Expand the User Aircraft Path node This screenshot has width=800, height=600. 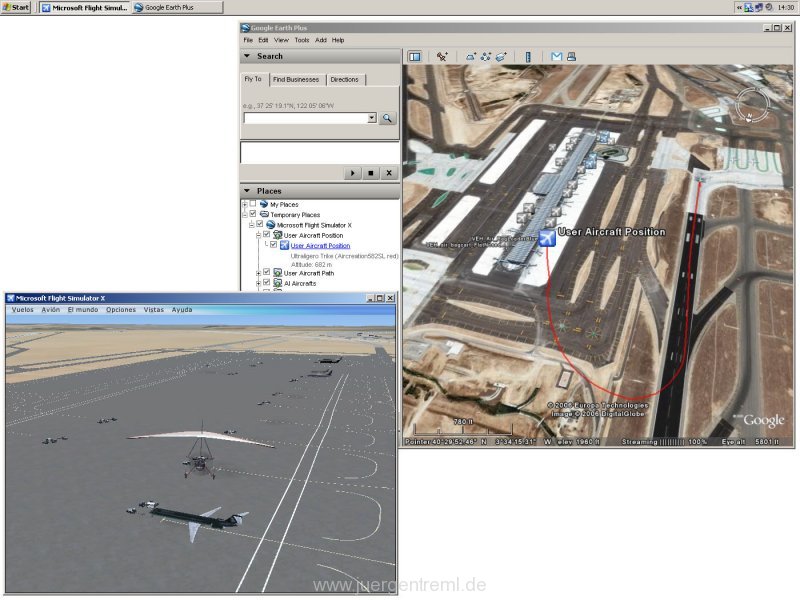click(x=258, y=273)
